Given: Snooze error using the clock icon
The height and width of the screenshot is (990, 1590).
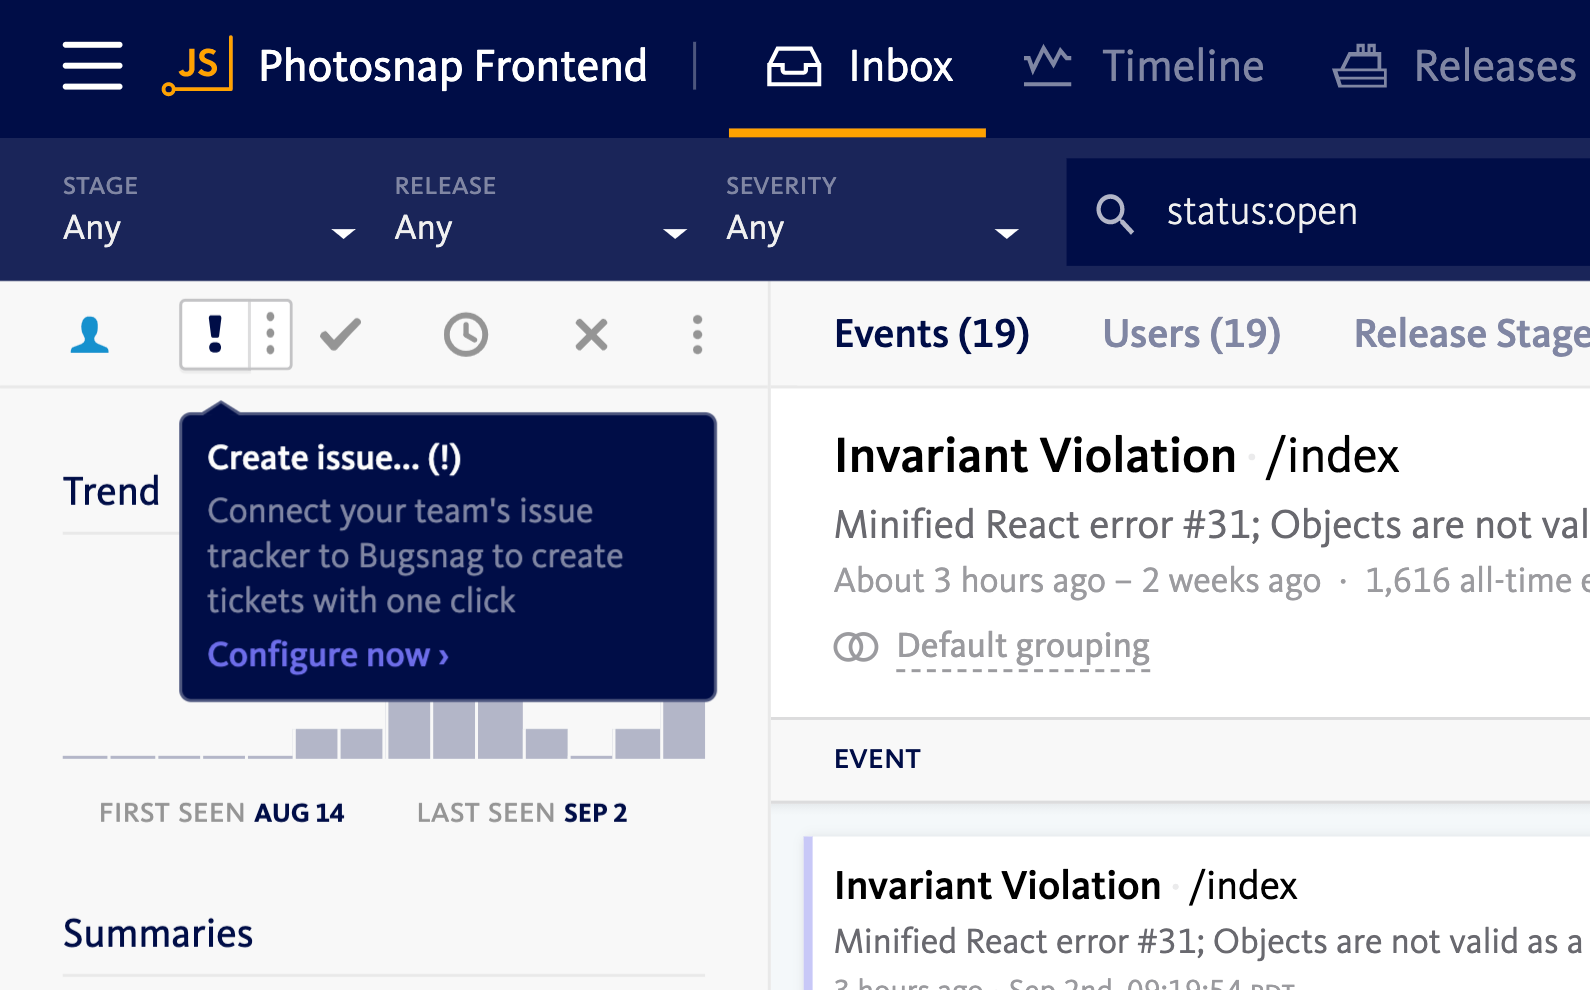Looking at the screenshot, I should (466, 334).
